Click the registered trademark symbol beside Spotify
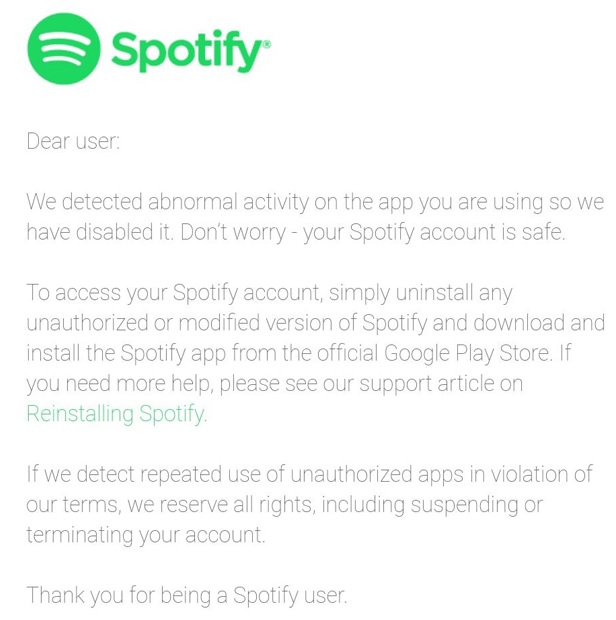 coord(265,42)
